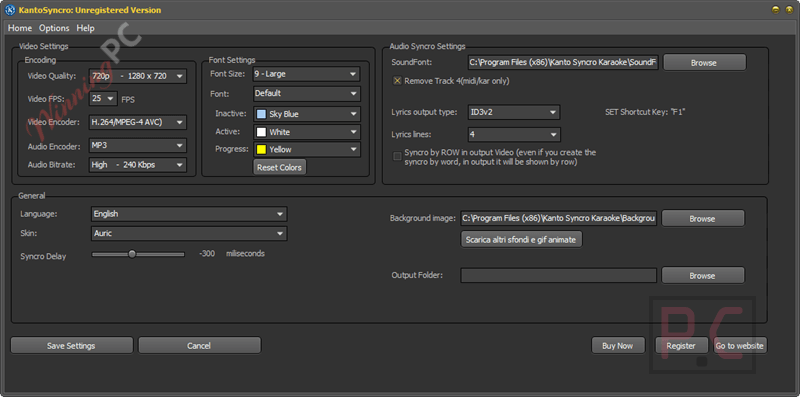Enable Syncro by ROW checkbox
Screen dimensions: 800x397
point(397,157)
